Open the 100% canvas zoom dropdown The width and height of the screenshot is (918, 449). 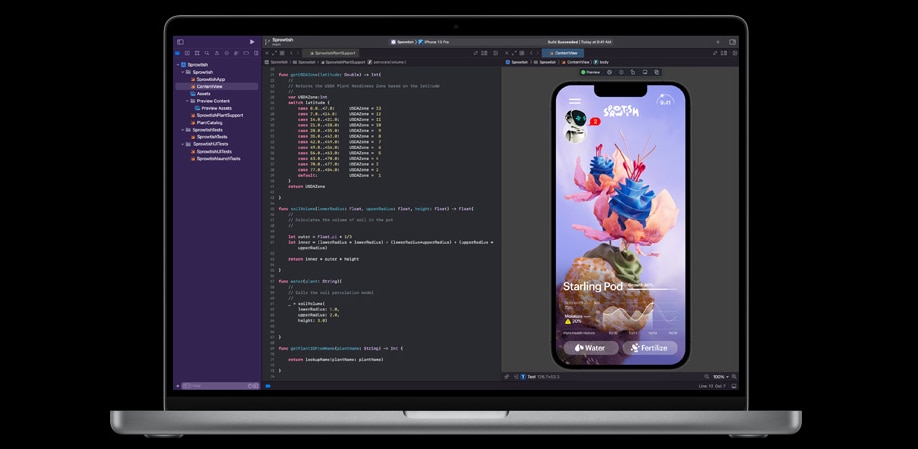click(x=720, y=376)
